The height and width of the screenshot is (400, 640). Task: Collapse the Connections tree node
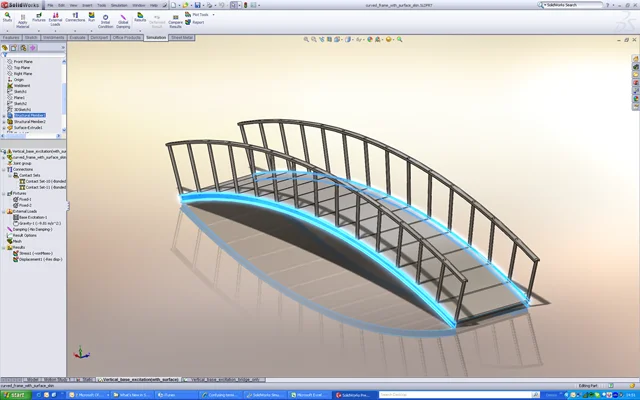click(x=4, y=169)
